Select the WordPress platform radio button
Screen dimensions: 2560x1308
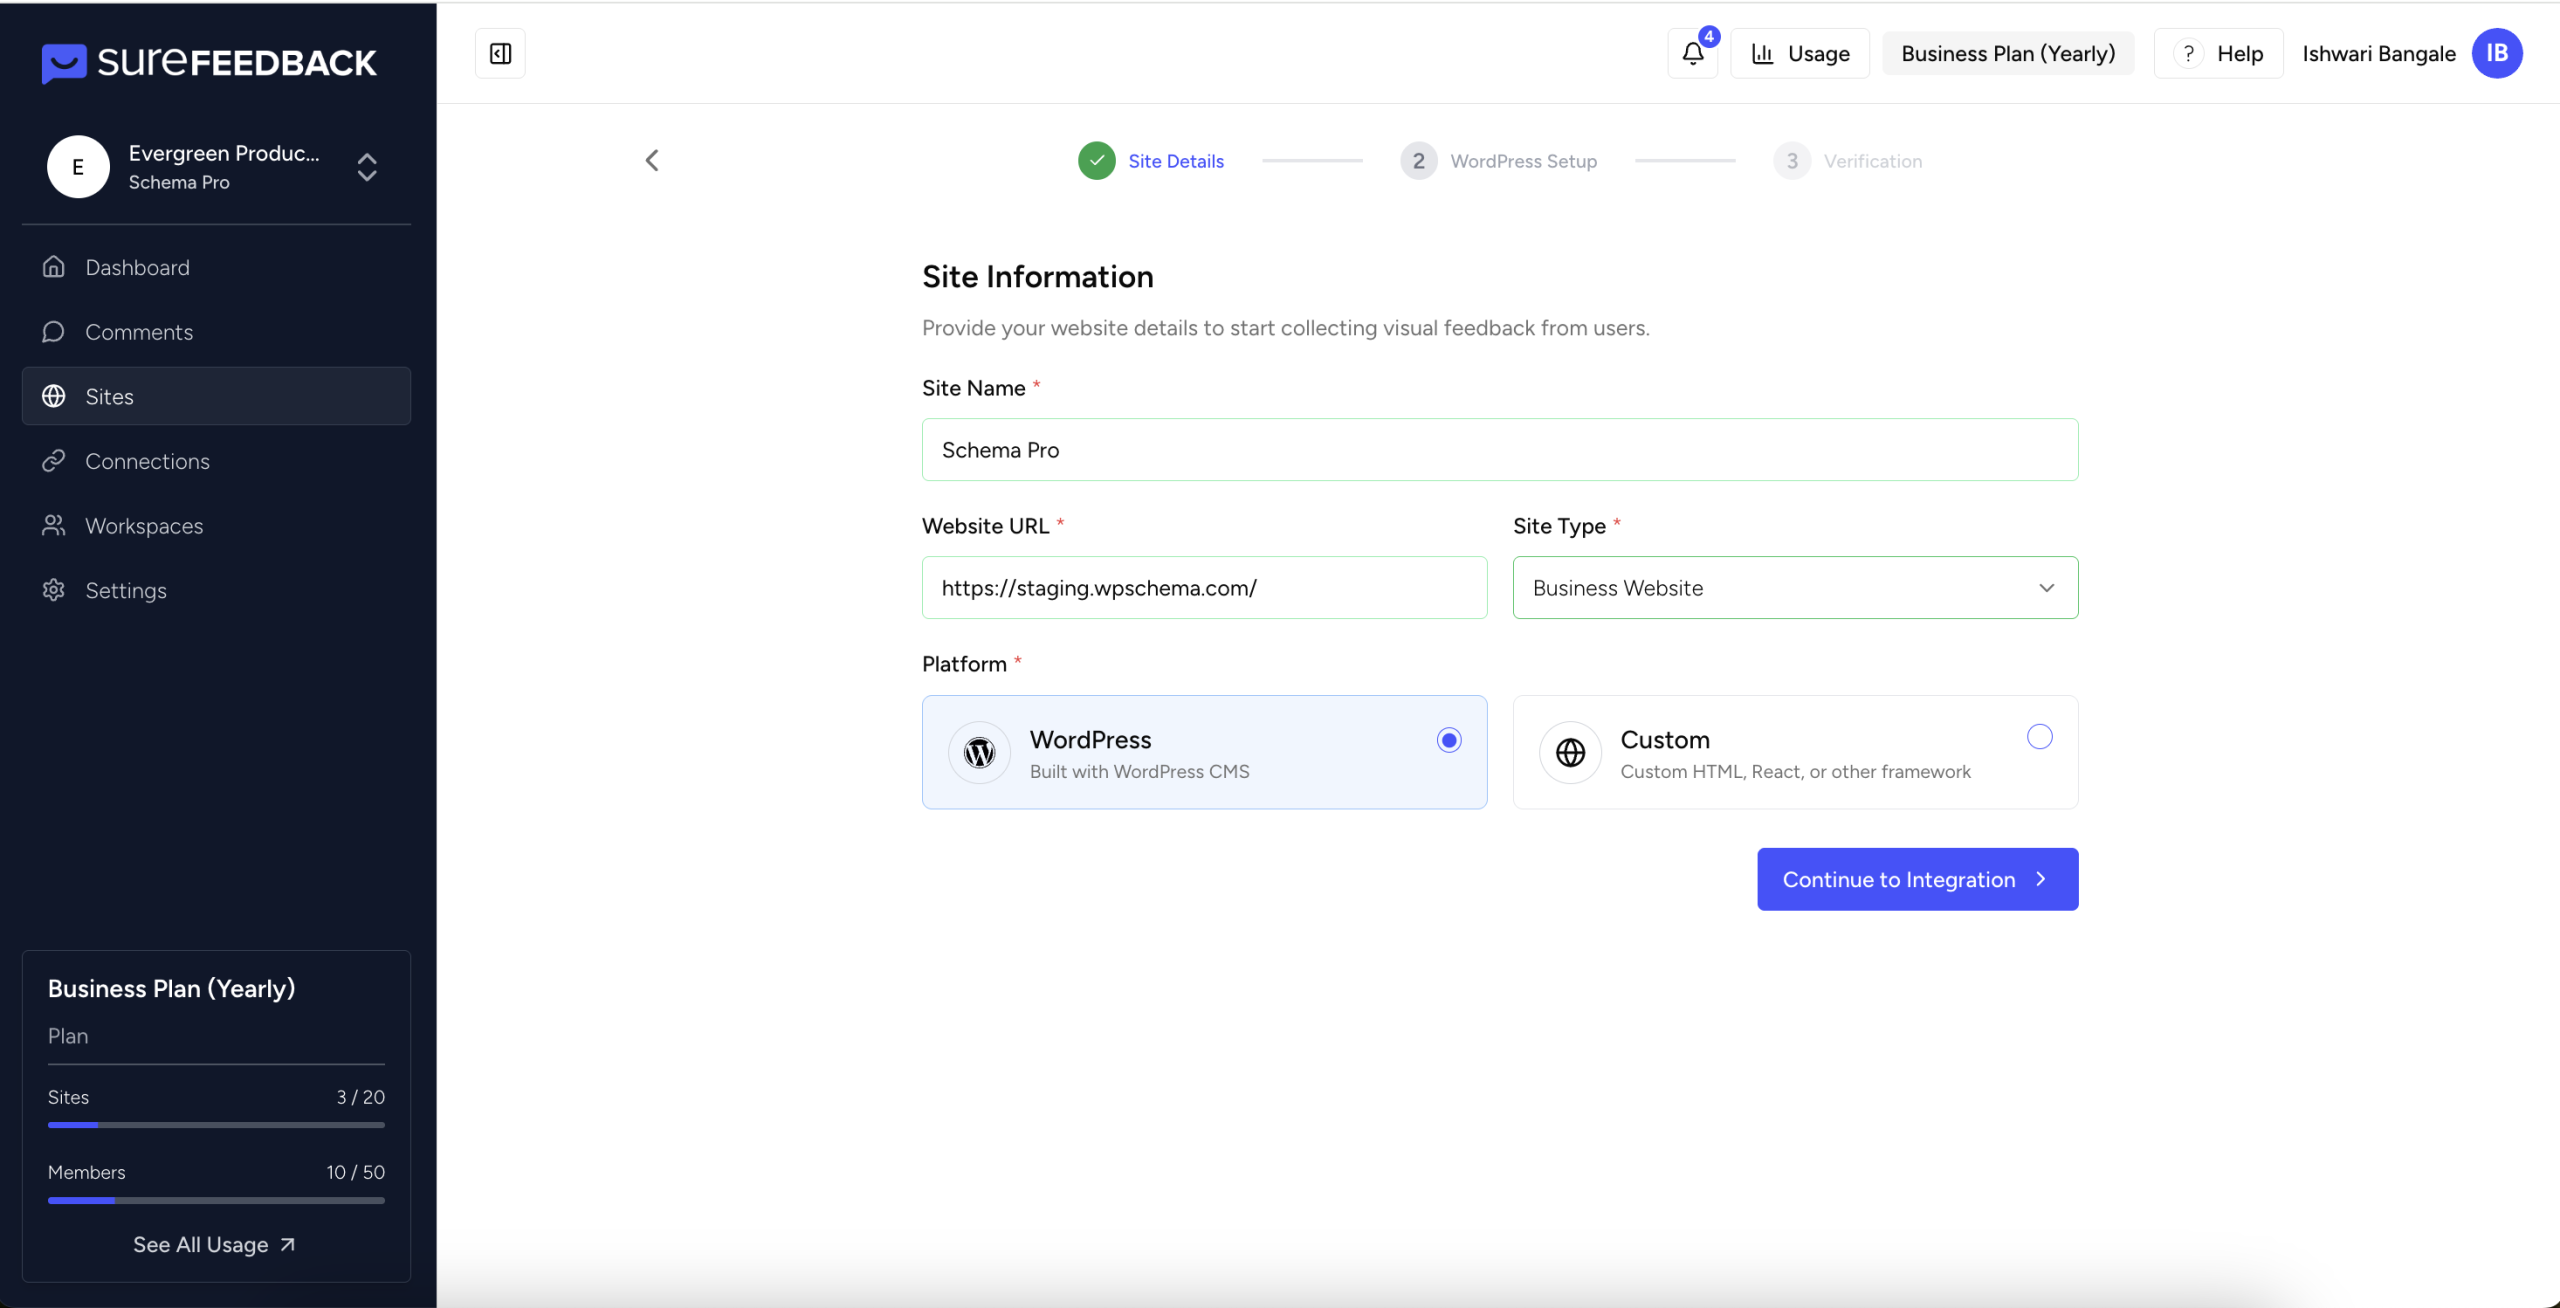1448,740
